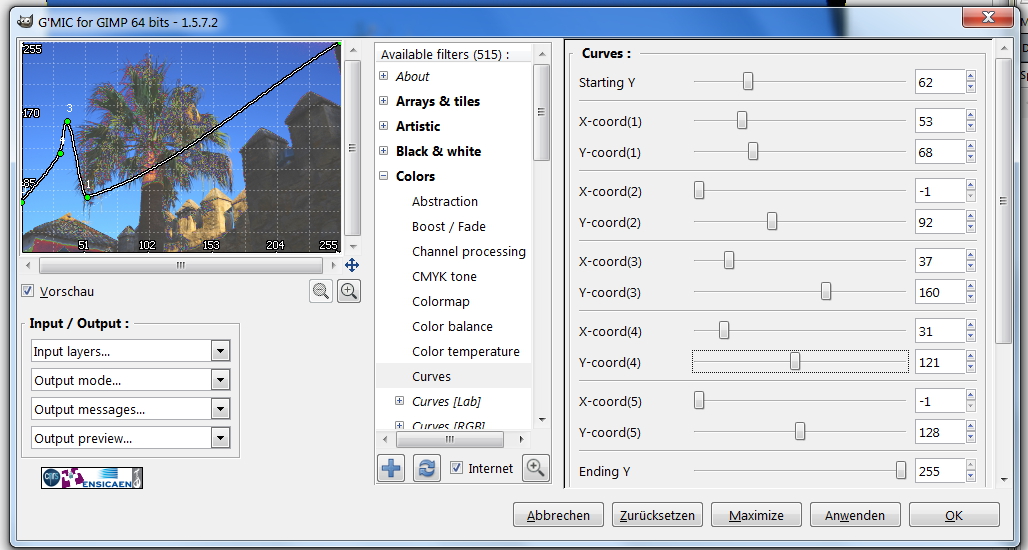1028x550 pixels.
Task: Decrease Y-coord(1) with down stepper arrow
Action: (970, 158)
